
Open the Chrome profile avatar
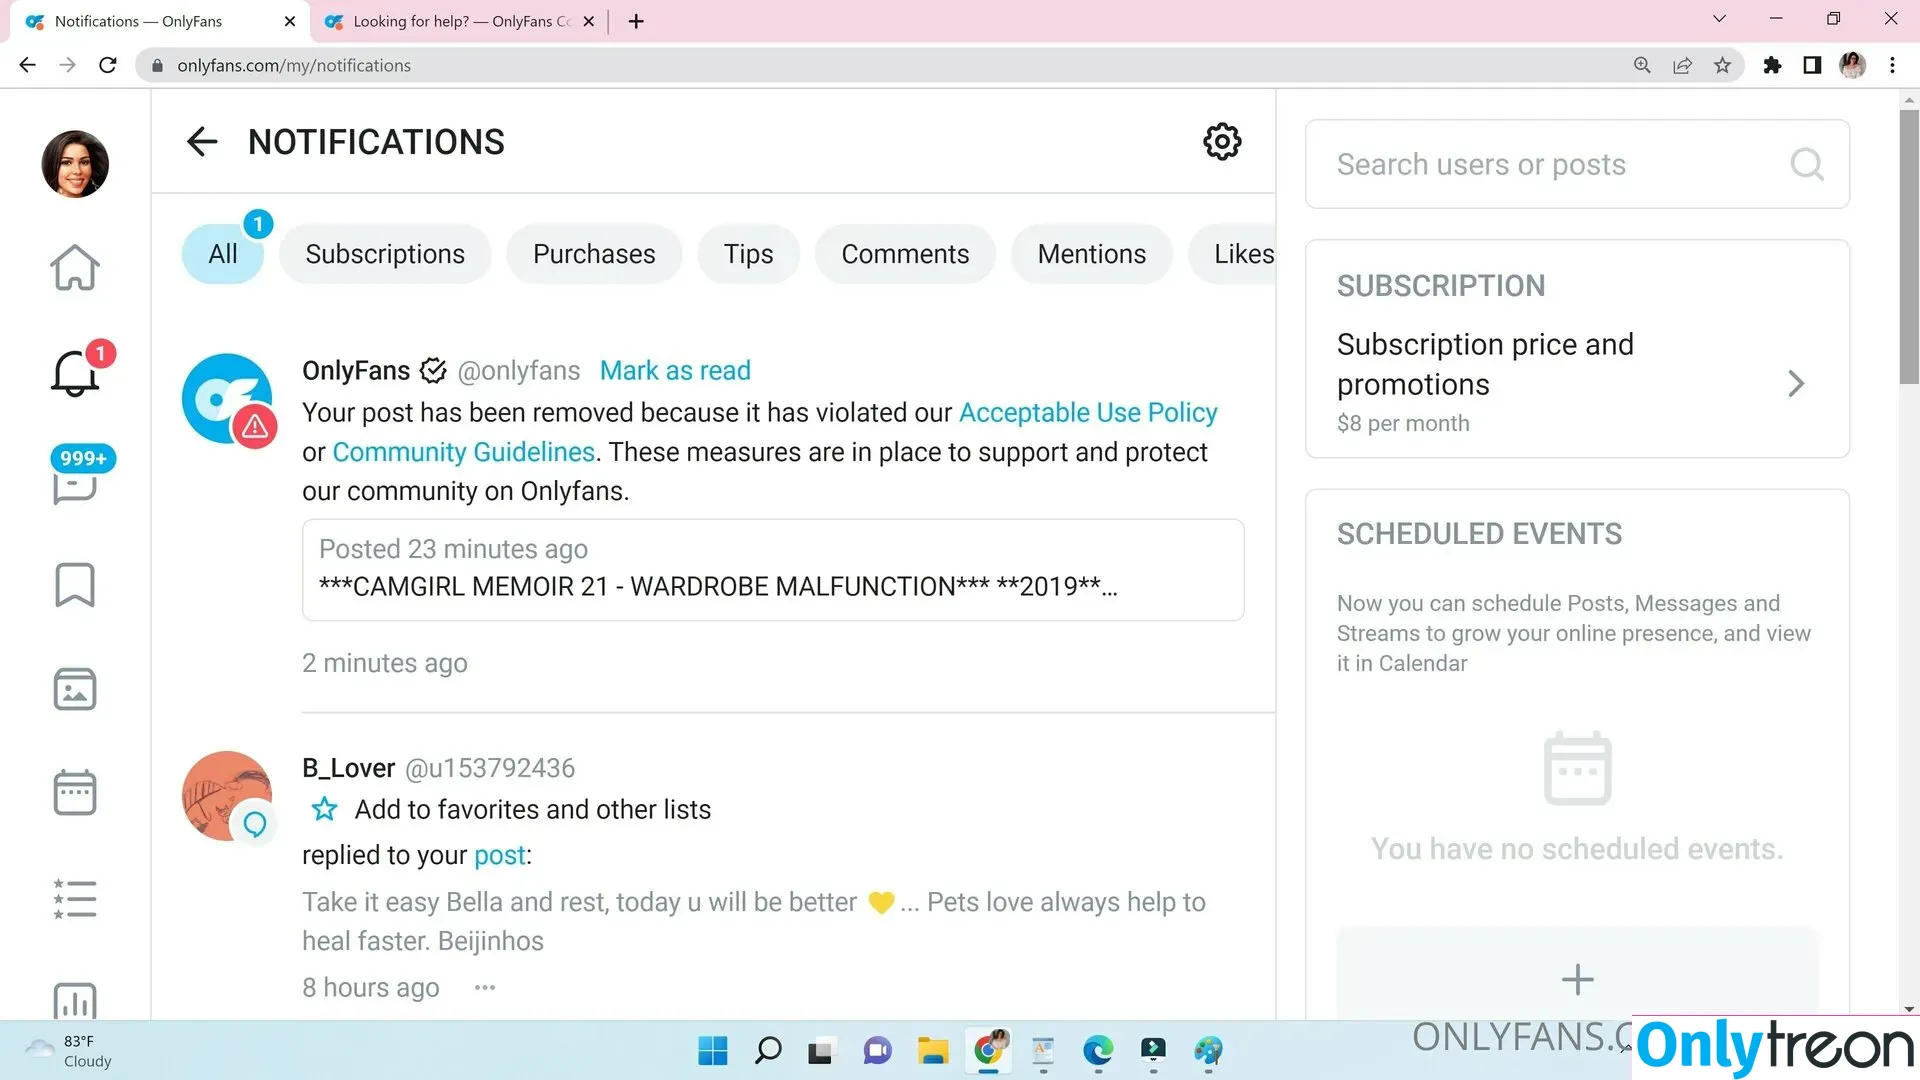click(1852, 65)
